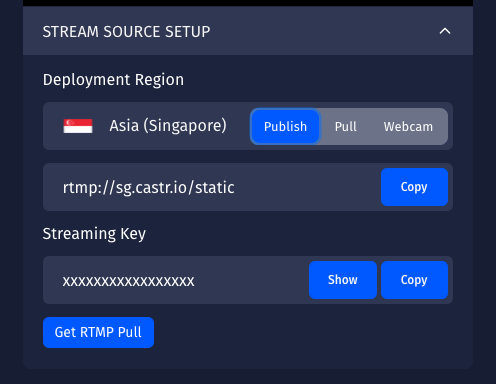
Task: Switch to Pull mode
Action: 346,126
